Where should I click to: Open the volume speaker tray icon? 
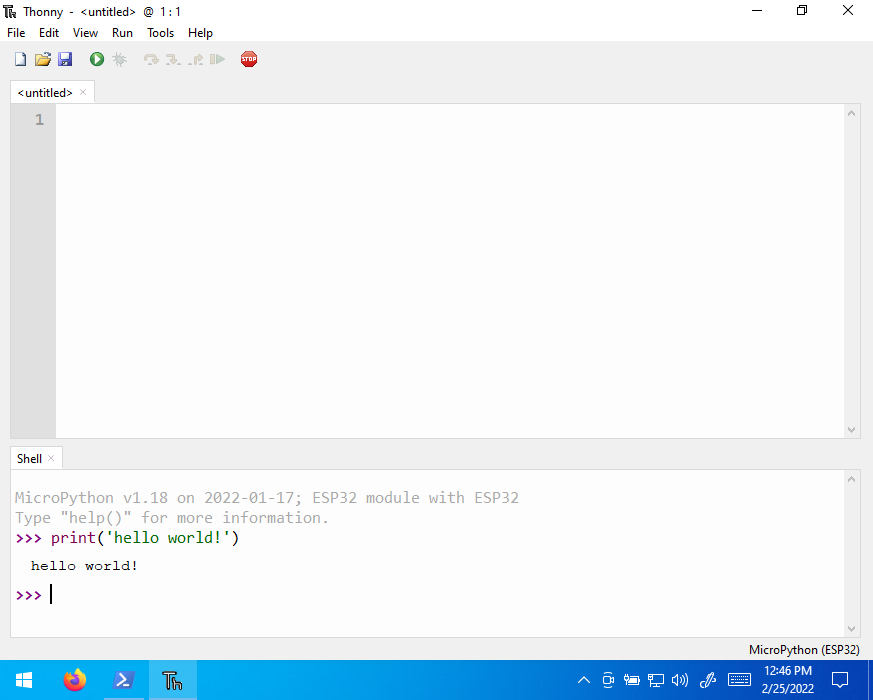pyautogui.click(x=680, y=680)
